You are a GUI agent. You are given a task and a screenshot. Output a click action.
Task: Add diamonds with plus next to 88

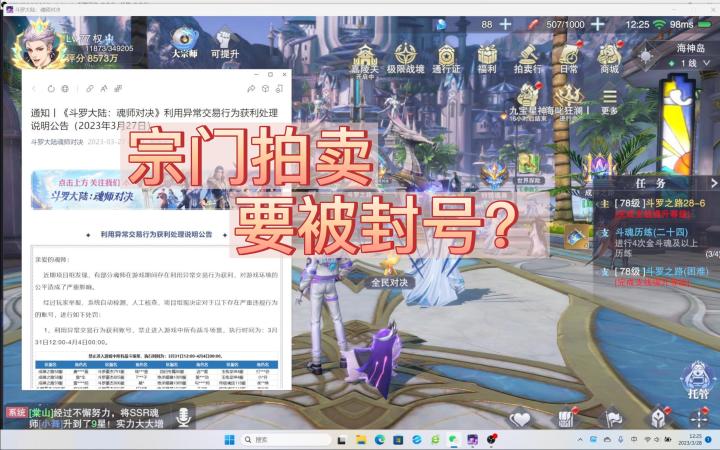point(505,24)
